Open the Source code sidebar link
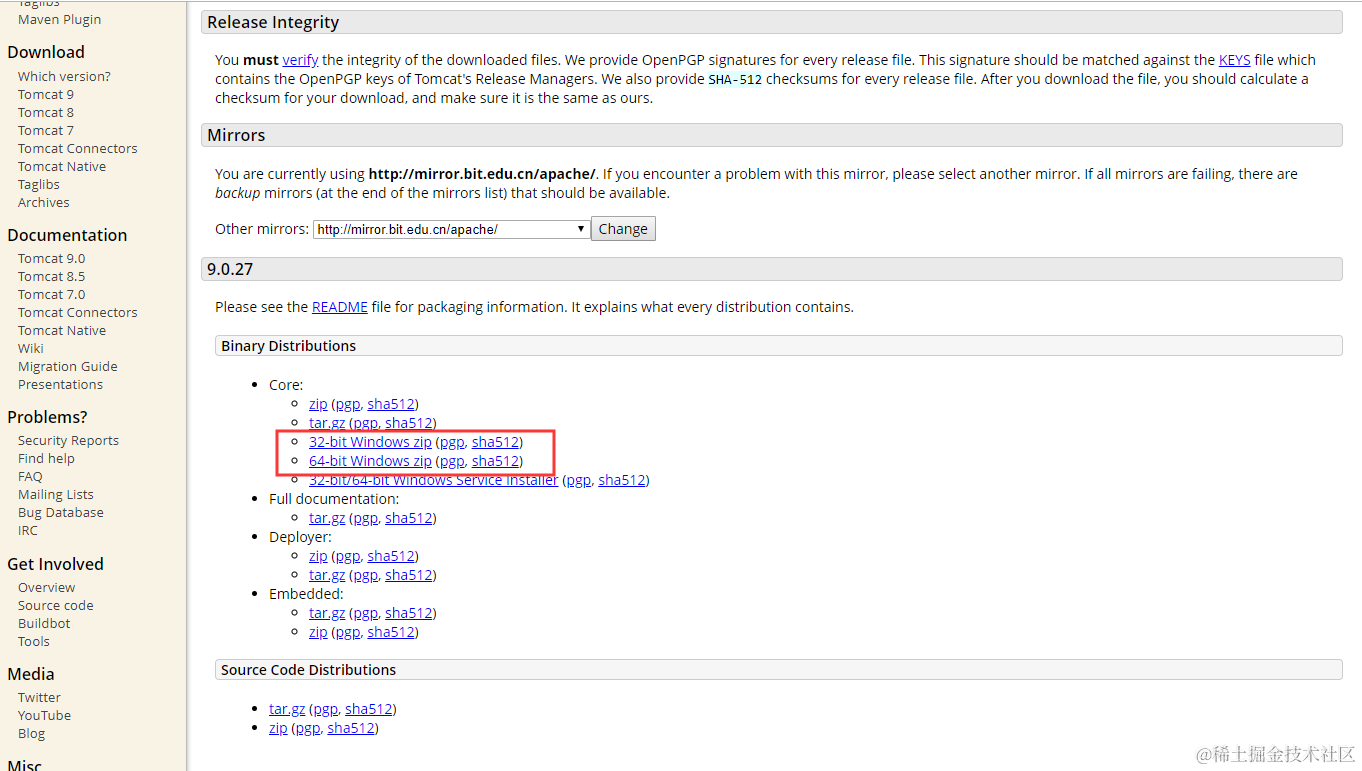 click(x=56, y=605)
